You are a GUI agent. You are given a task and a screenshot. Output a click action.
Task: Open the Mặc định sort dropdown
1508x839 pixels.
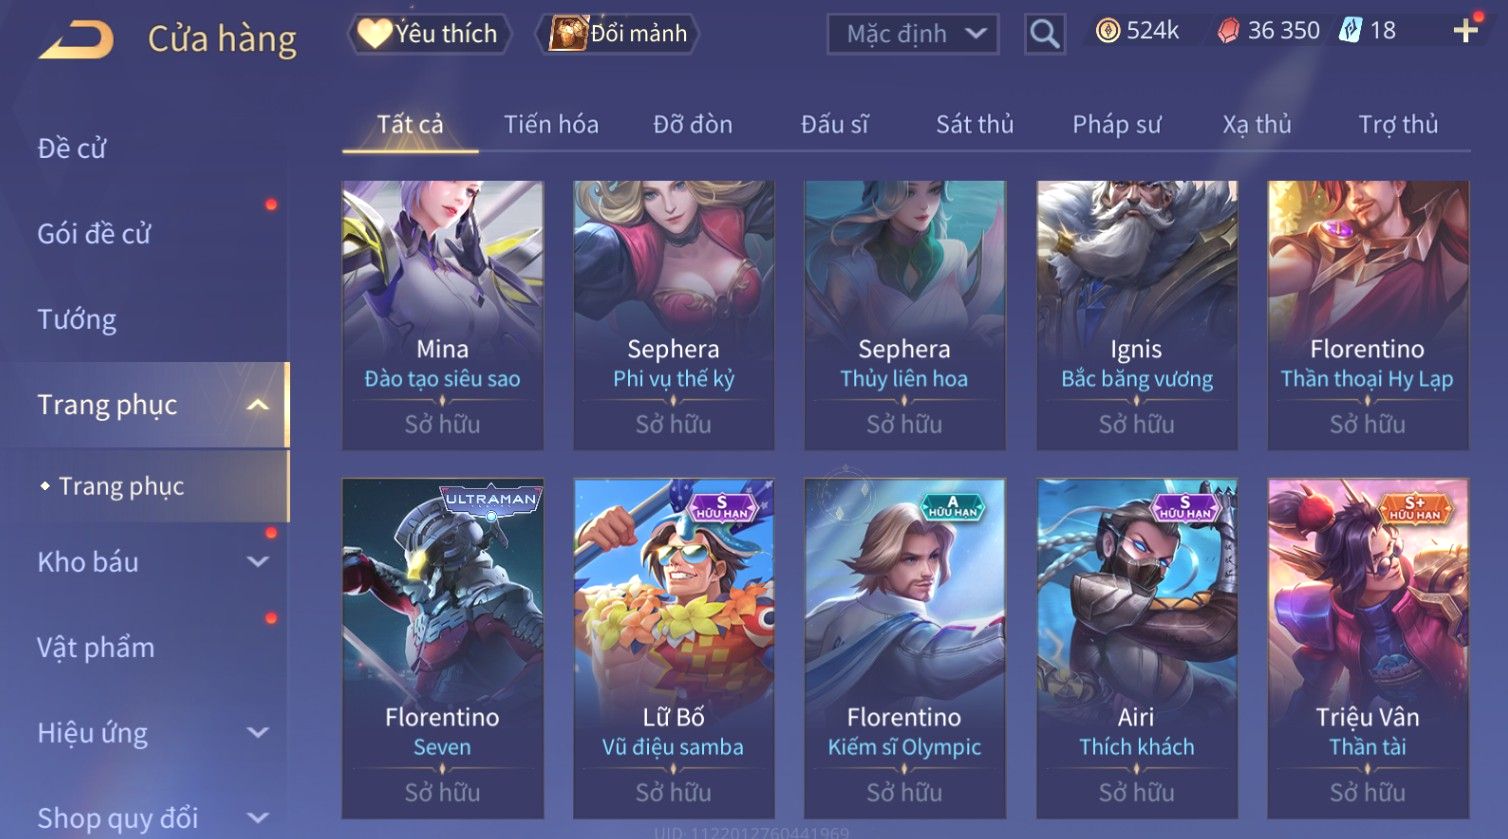pyautogui.click(x=913, y=34)
